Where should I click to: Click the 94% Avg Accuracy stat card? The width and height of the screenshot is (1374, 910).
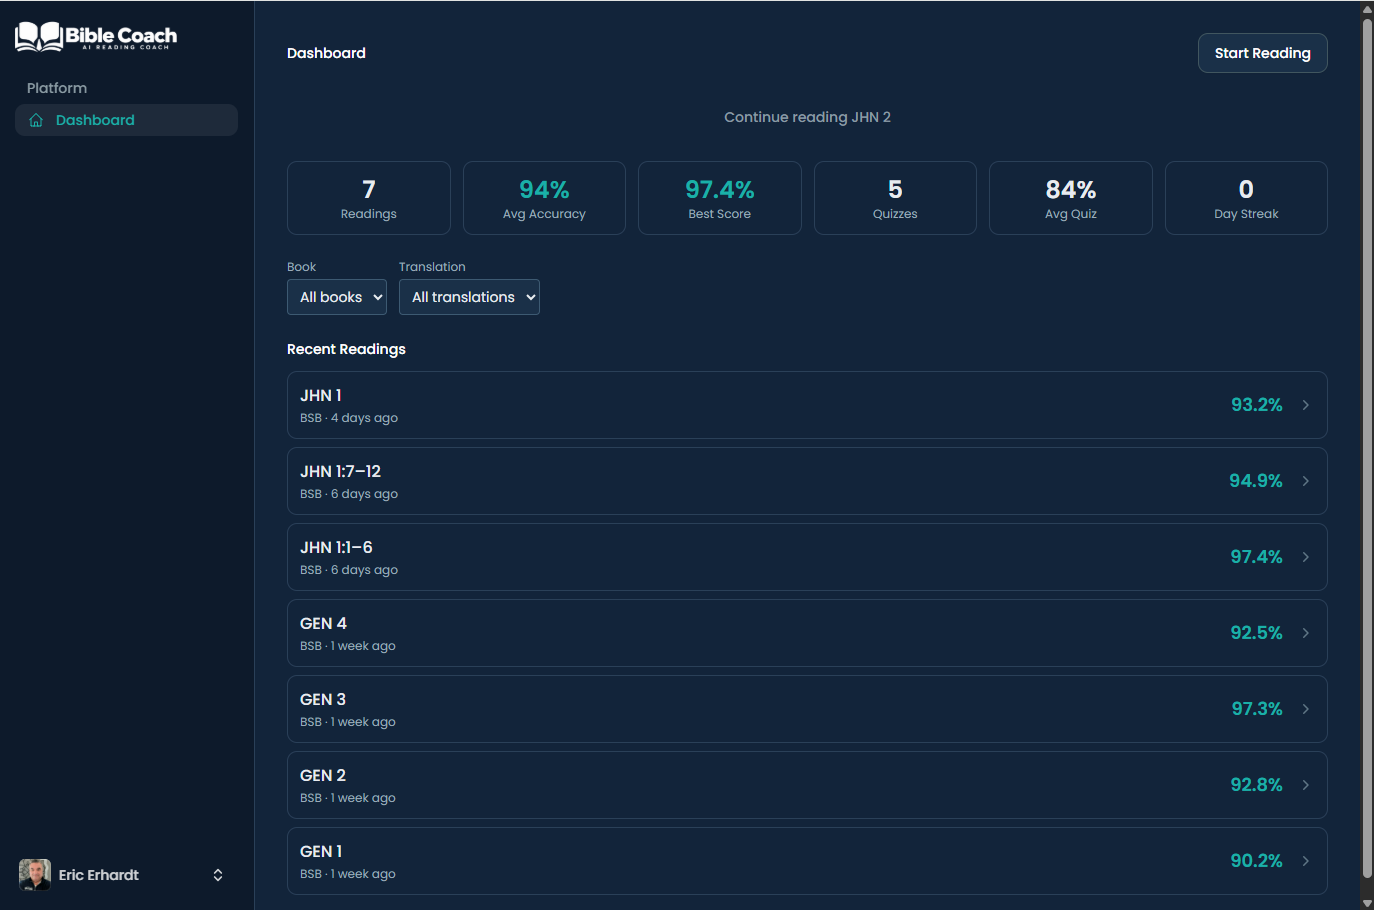[x=544, y=198]
